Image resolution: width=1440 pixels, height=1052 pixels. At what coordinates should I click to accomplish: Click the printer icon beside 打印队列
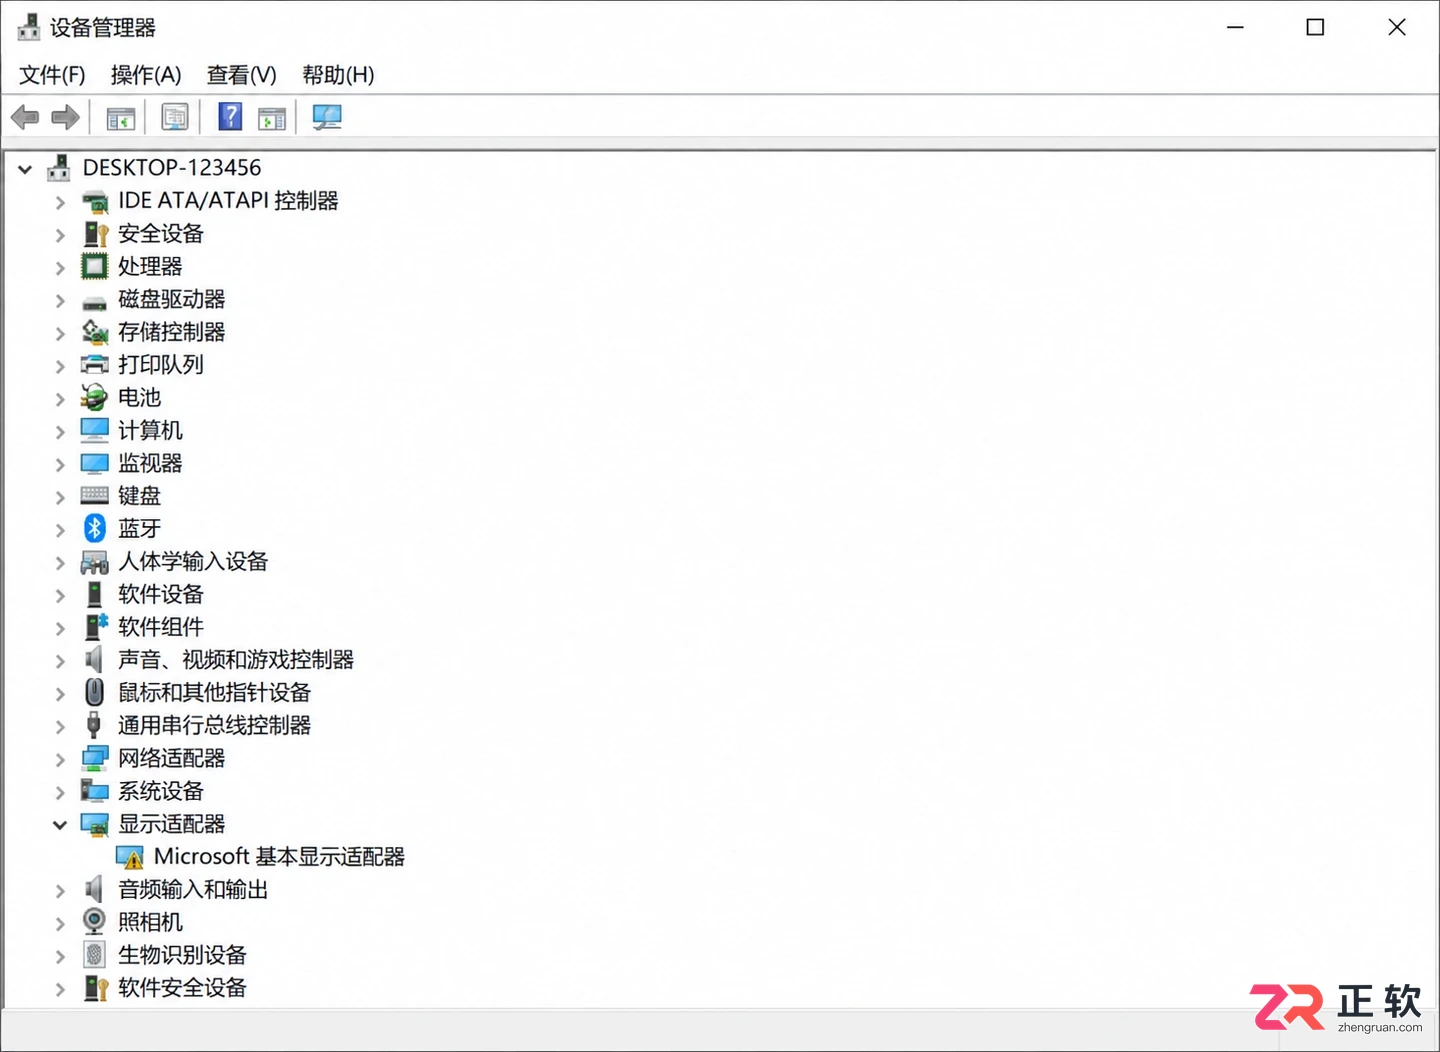[95, 364]
